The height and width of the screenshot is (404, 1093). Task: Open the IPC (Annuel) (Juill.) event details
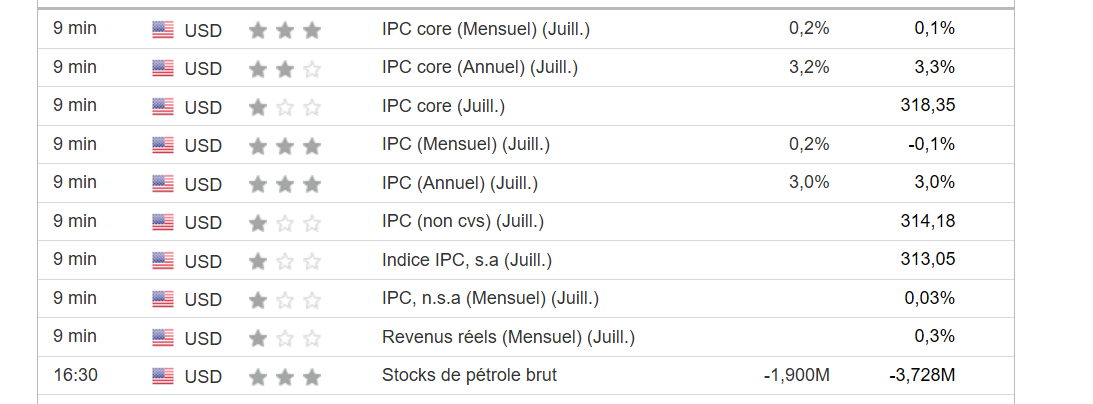[x=460, y=183]
